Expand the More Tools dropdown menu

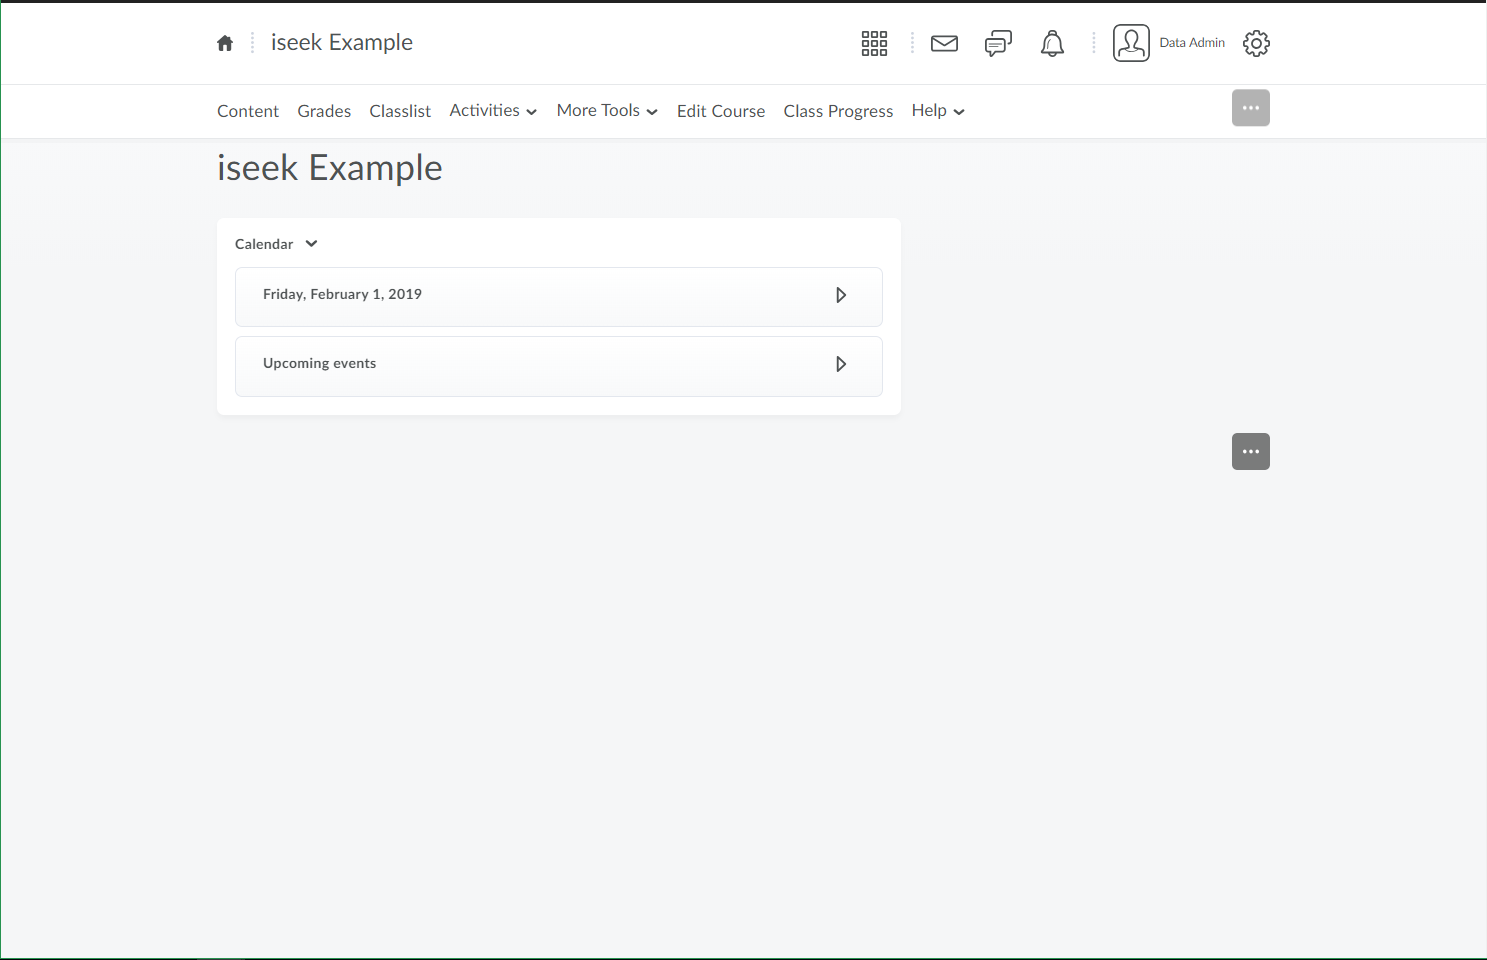[607, 111]
